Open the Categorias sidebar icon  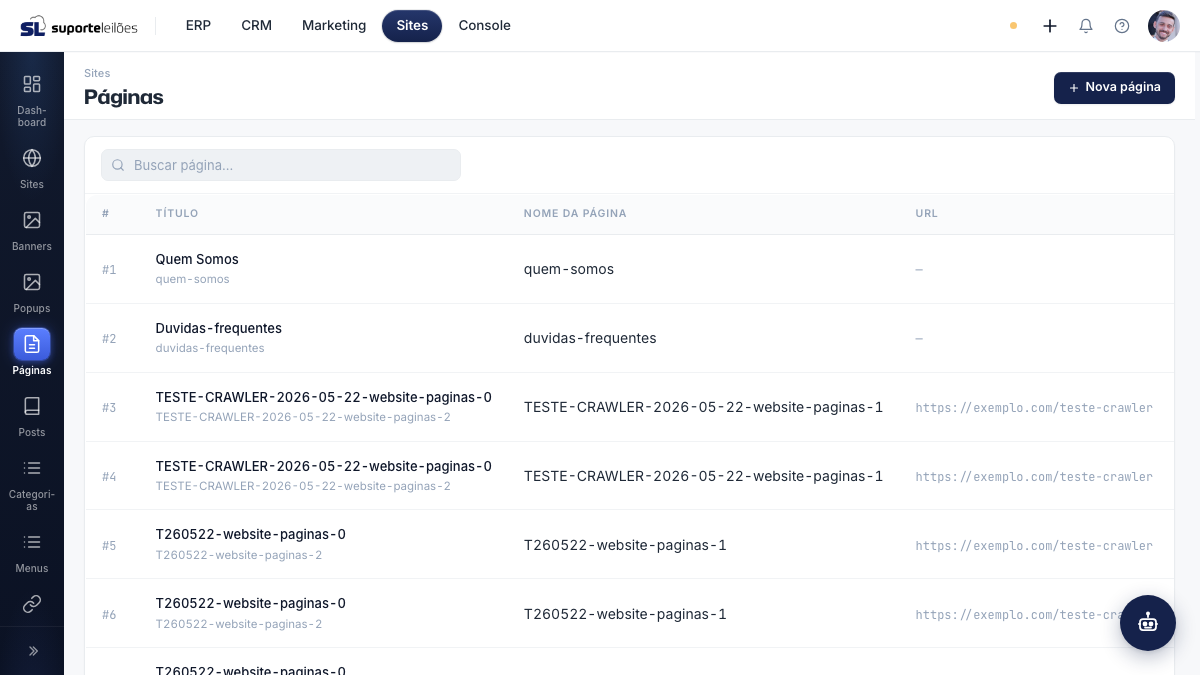(x=32, y=468)
